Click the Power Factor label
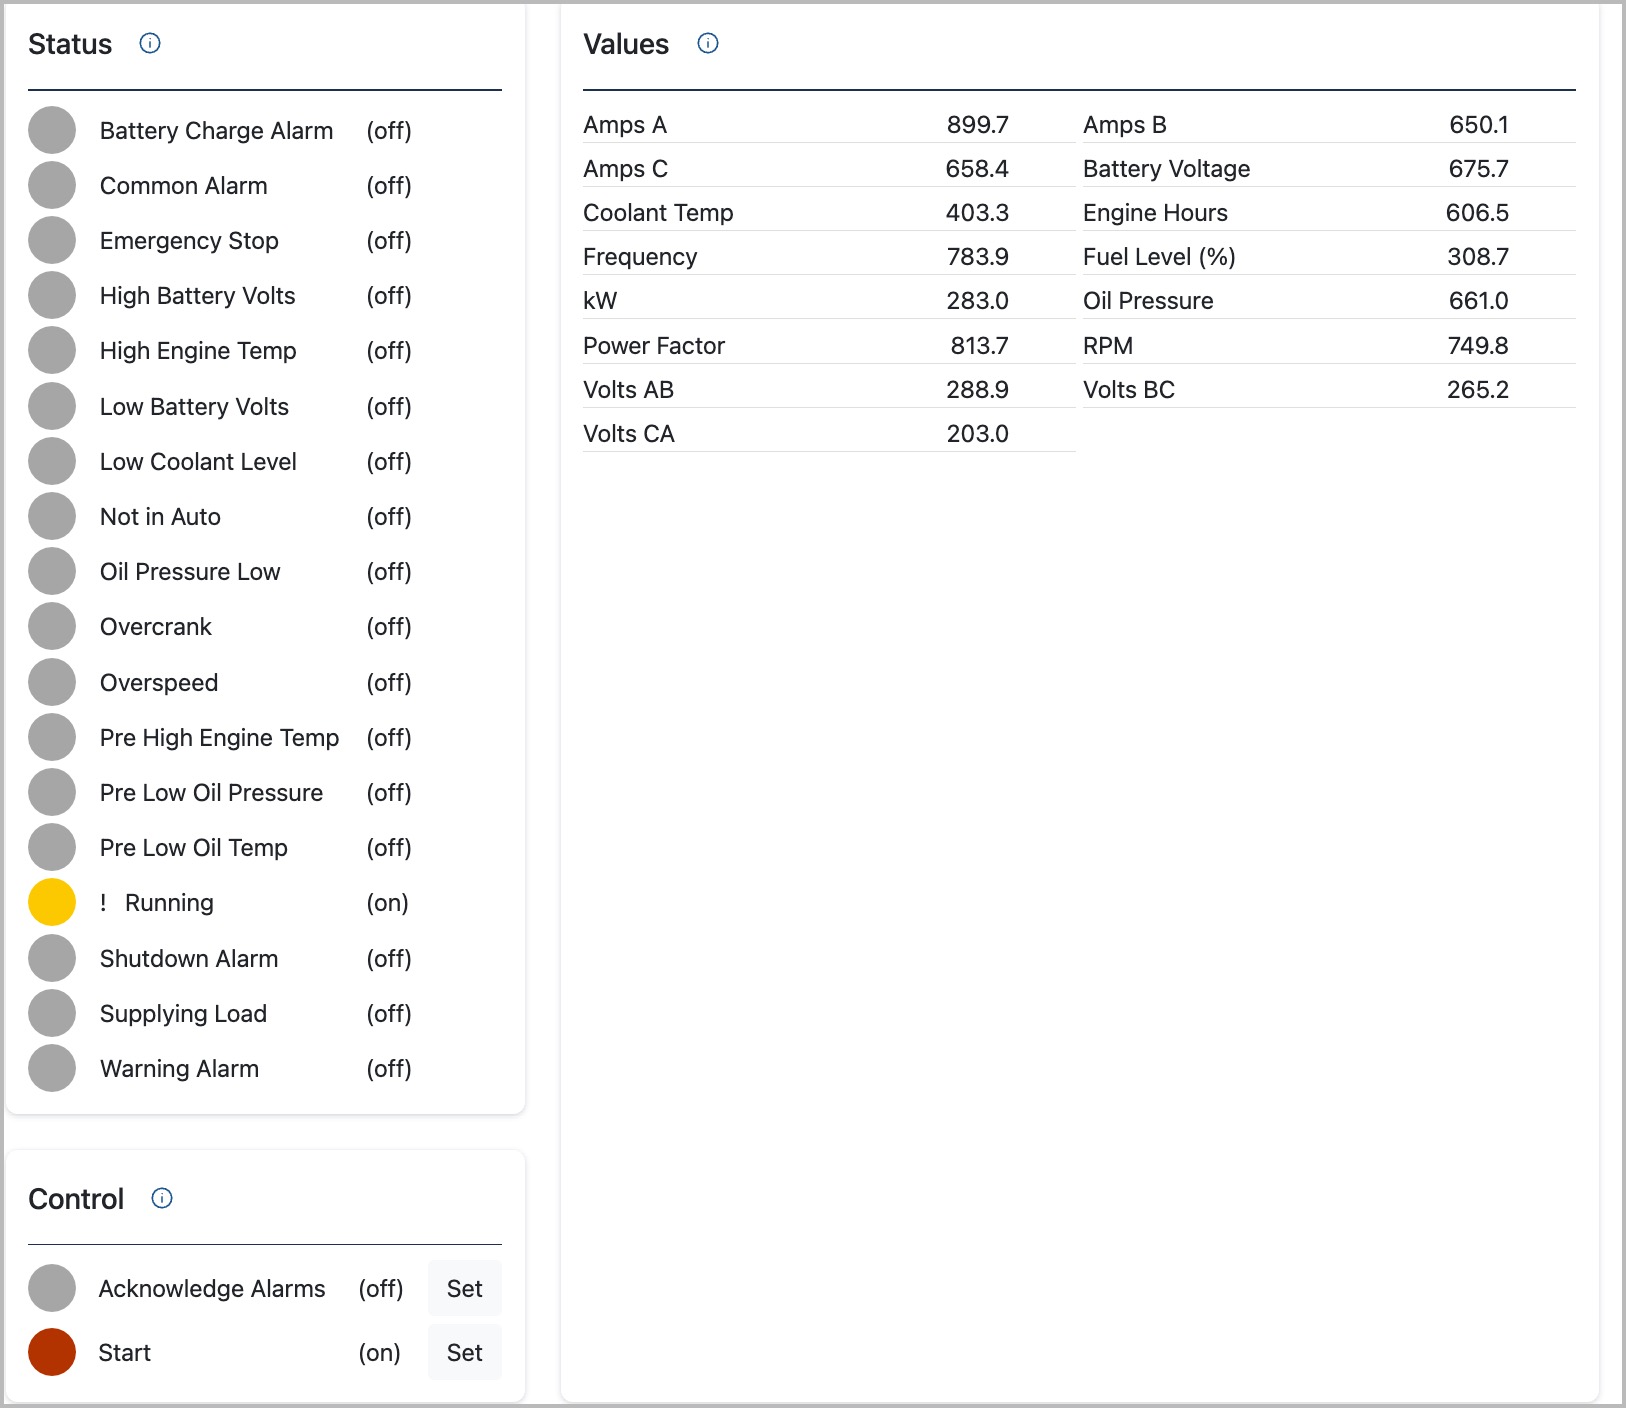 (x=654, y=345)
